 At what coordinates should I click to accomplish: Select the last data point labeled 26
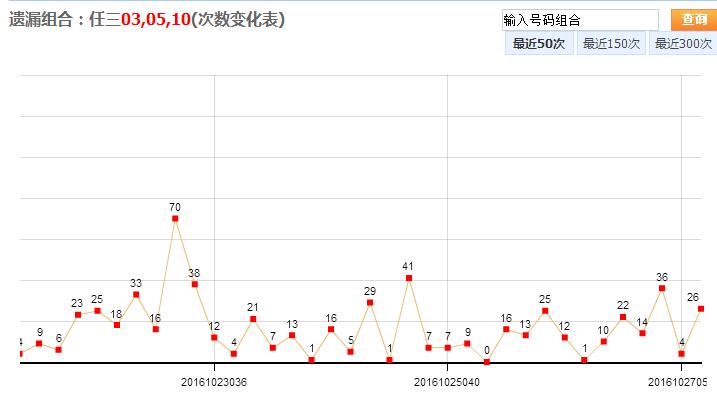pos(701,309)
